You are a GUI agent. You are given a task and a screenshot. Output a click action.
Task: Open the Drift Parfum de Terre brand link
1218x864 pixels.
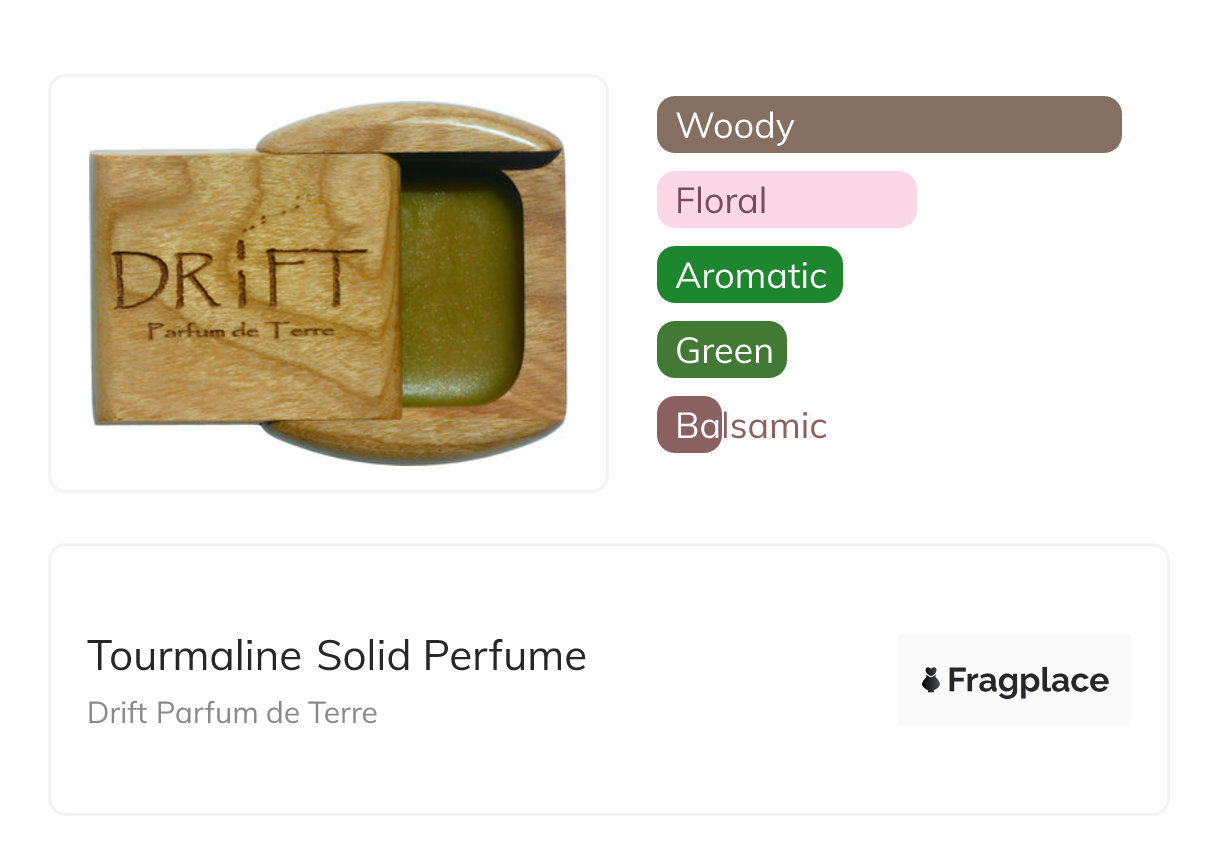tap(232, 713)
